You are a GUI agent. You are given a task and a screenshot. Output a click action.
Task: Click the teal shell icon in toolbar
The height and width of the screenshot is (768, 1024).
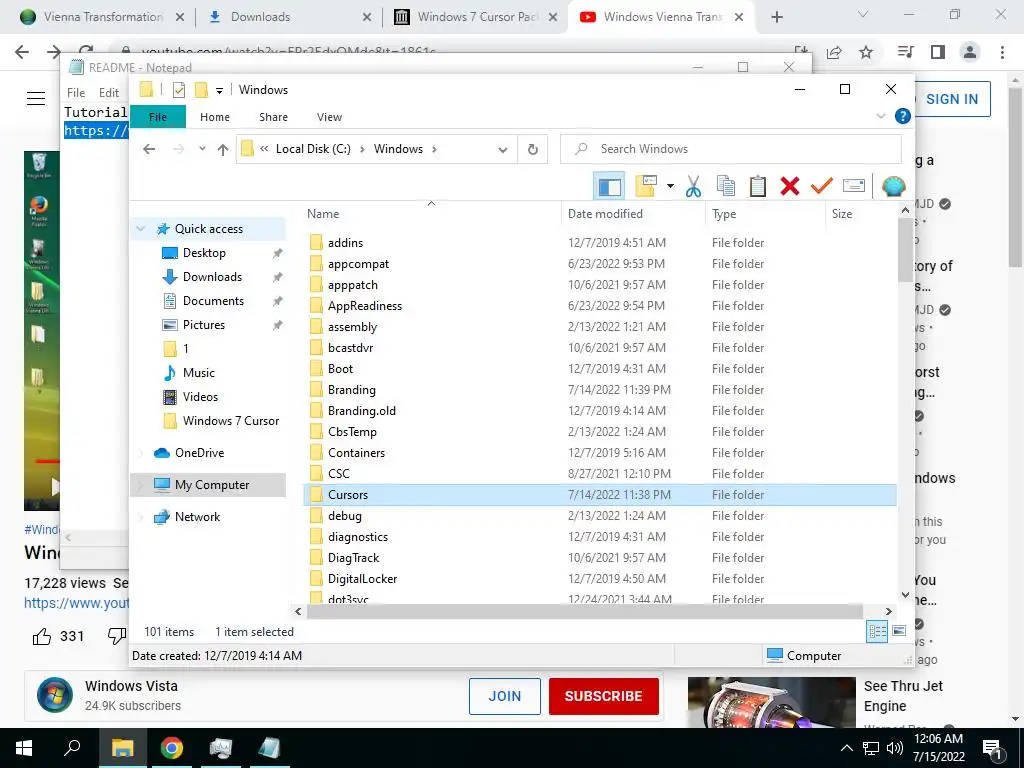click(x=893, y=186)
